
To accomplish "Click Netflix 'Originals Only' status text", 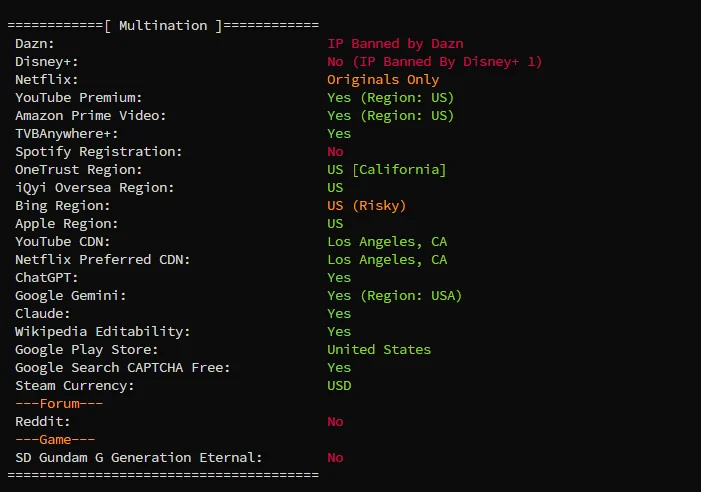I will point(383,79).
